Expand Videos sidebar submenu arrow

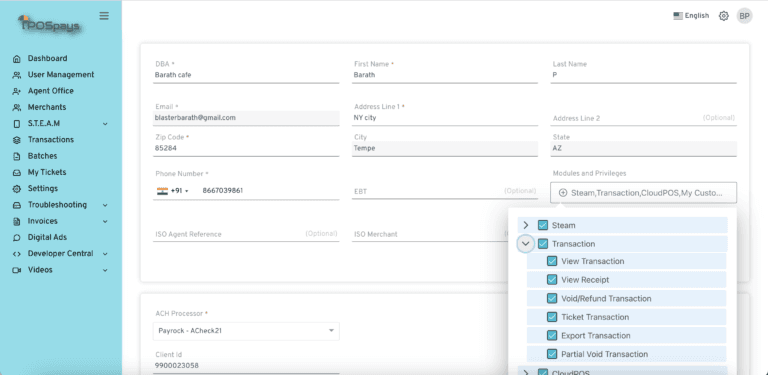105,270
